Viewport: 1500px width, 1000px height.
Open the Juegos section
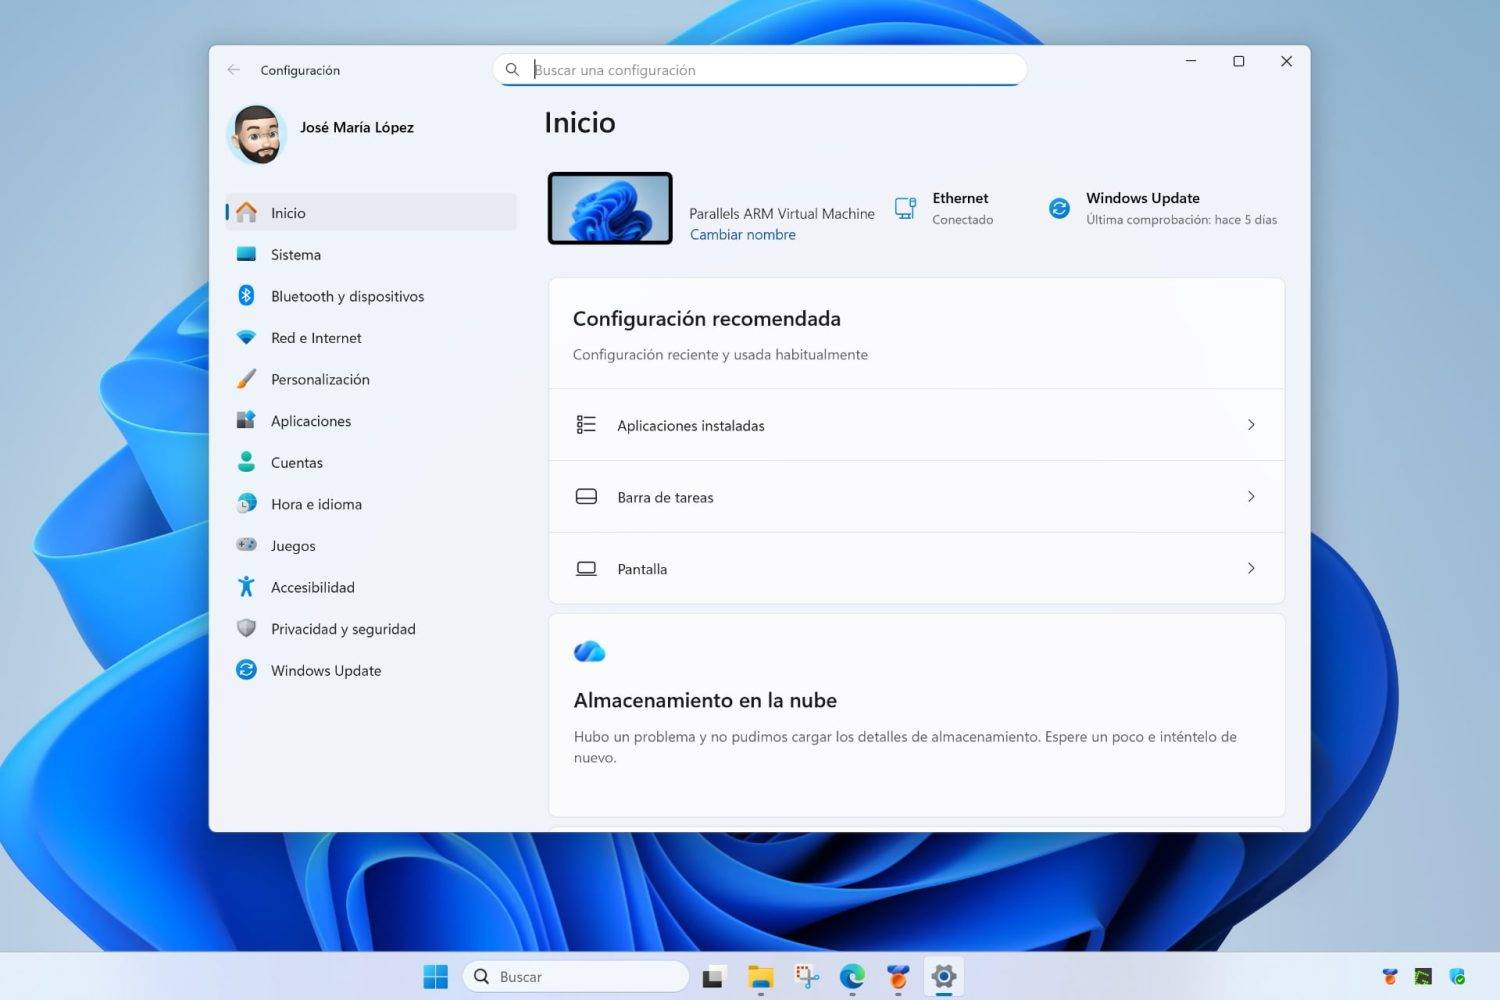pyautogui.click(x=371, y=546)
